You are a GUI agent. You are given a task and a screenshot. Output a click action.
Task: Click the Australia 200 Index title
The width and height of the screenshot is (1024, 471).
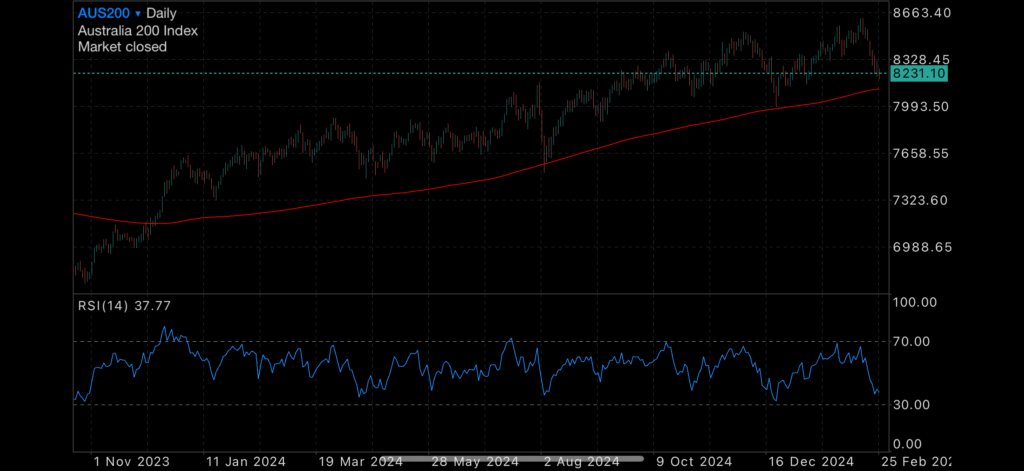[x=138, y=30]
